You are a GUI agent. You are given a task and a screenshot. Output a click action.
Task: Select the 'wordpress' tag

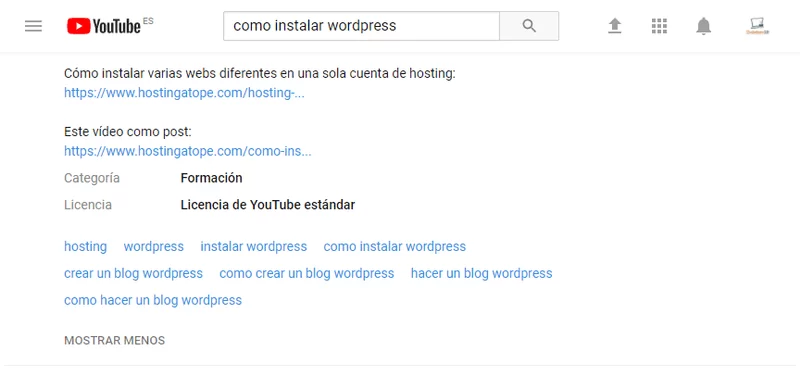154,247
